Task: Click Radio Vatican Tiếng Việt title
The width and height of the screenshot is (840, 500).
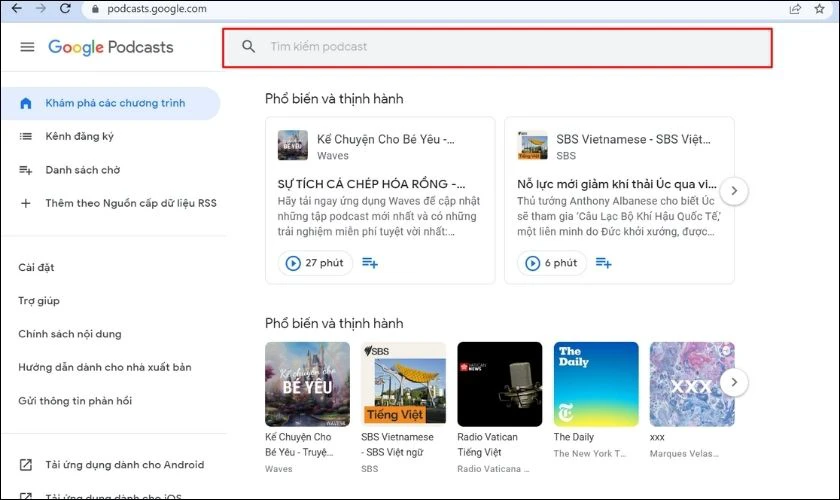Action: point(488,444)
